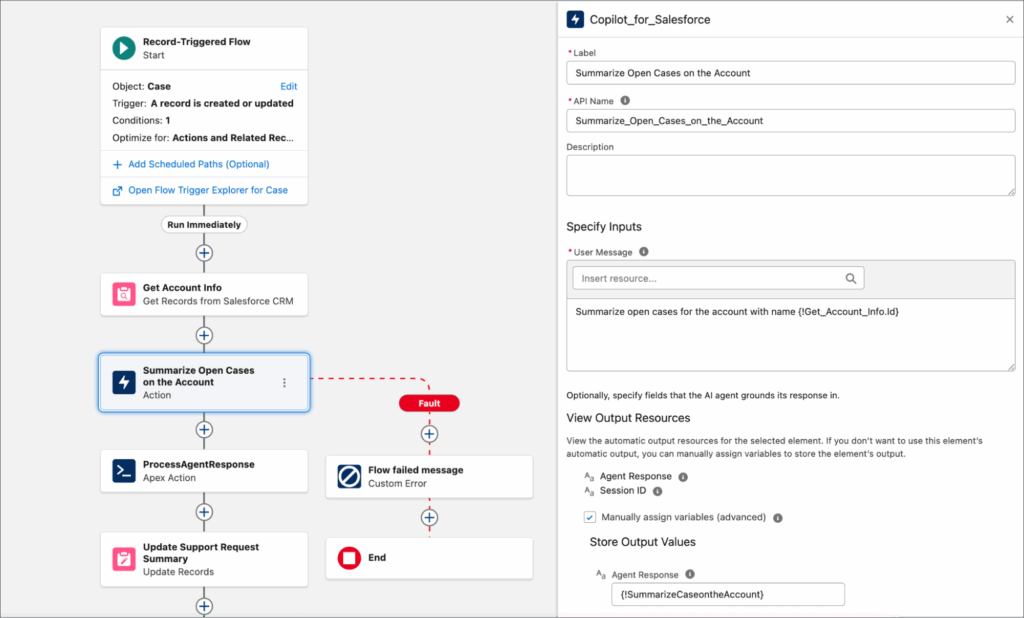Screen dimensions: 1024x618
Task: Click info icon in Store Output Values
Action: (690, 574)
